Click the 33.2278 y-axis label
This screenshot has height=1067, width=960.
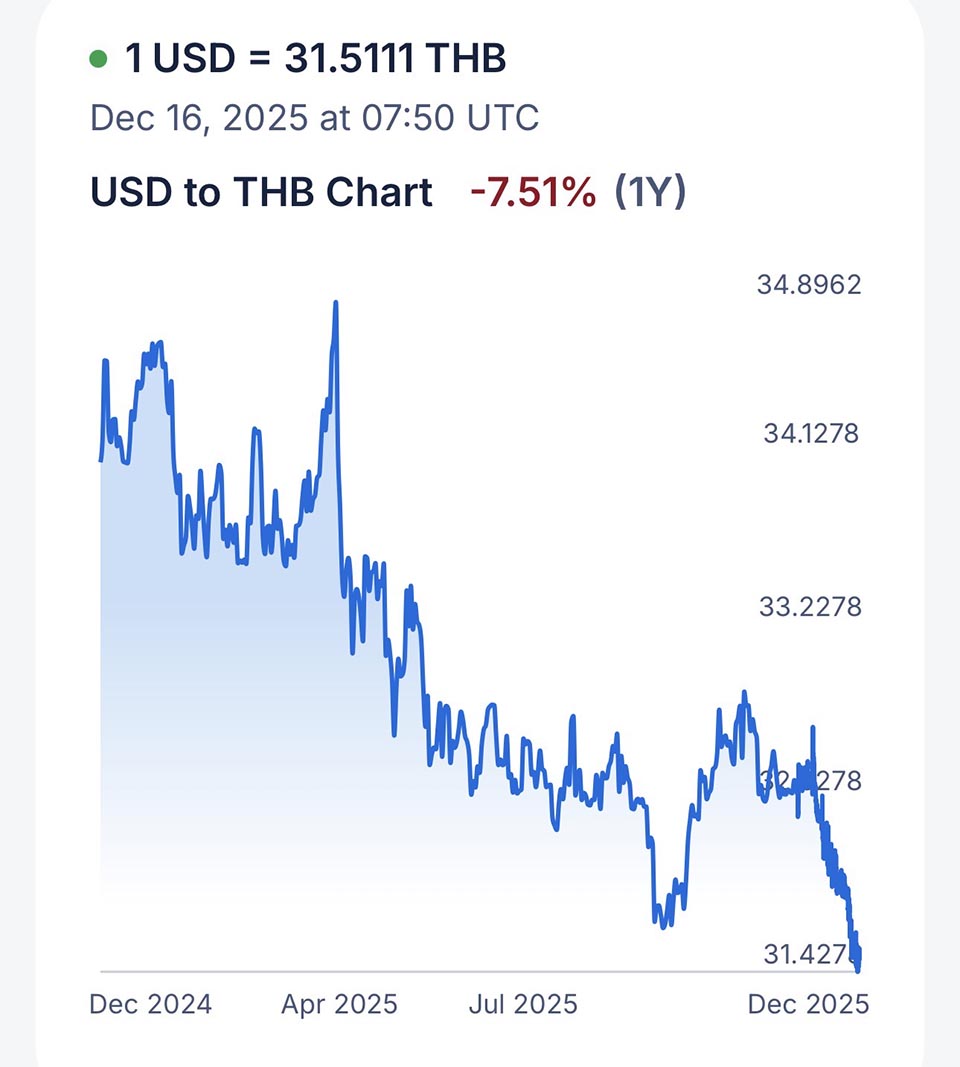tap(810, 607)
